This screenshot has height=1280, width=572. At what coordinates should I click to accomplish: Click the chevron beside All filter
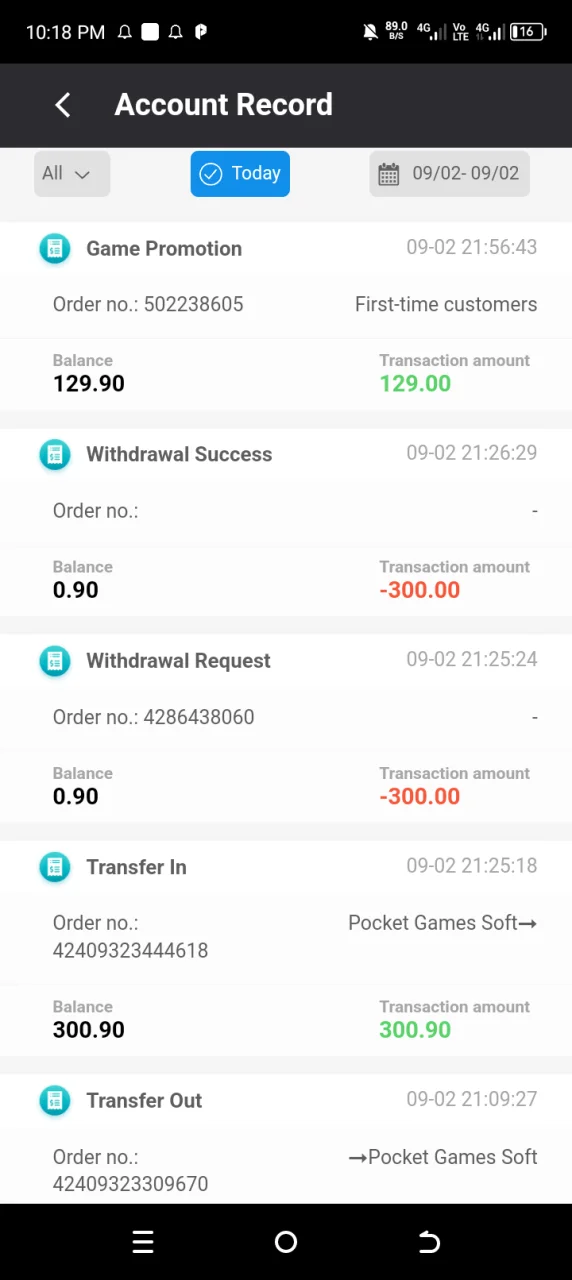click(82, 174)
